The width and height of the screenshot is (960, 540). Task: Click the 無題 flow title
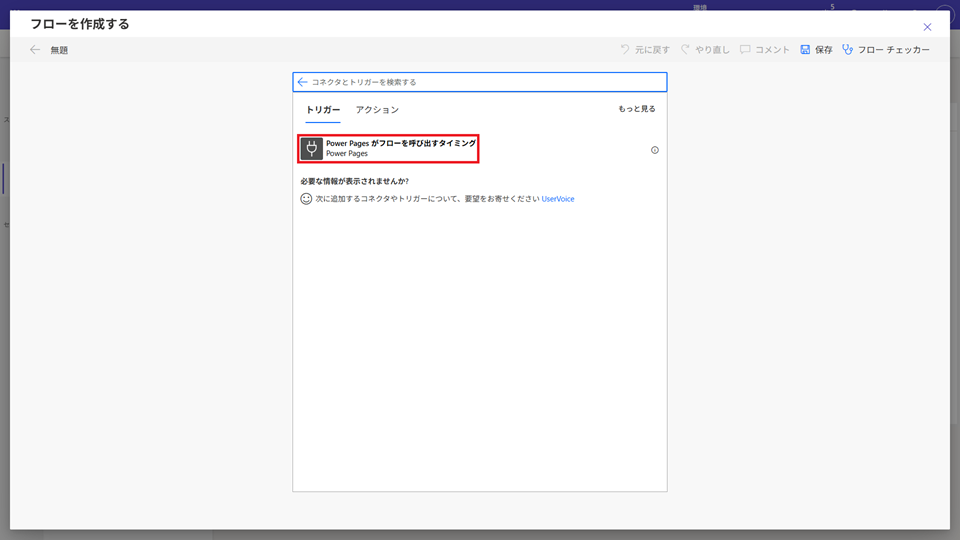click(59, 50)
